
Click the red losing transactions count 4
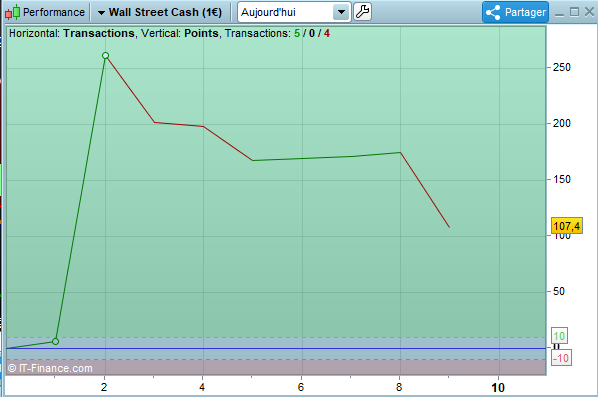click(327, 34)
